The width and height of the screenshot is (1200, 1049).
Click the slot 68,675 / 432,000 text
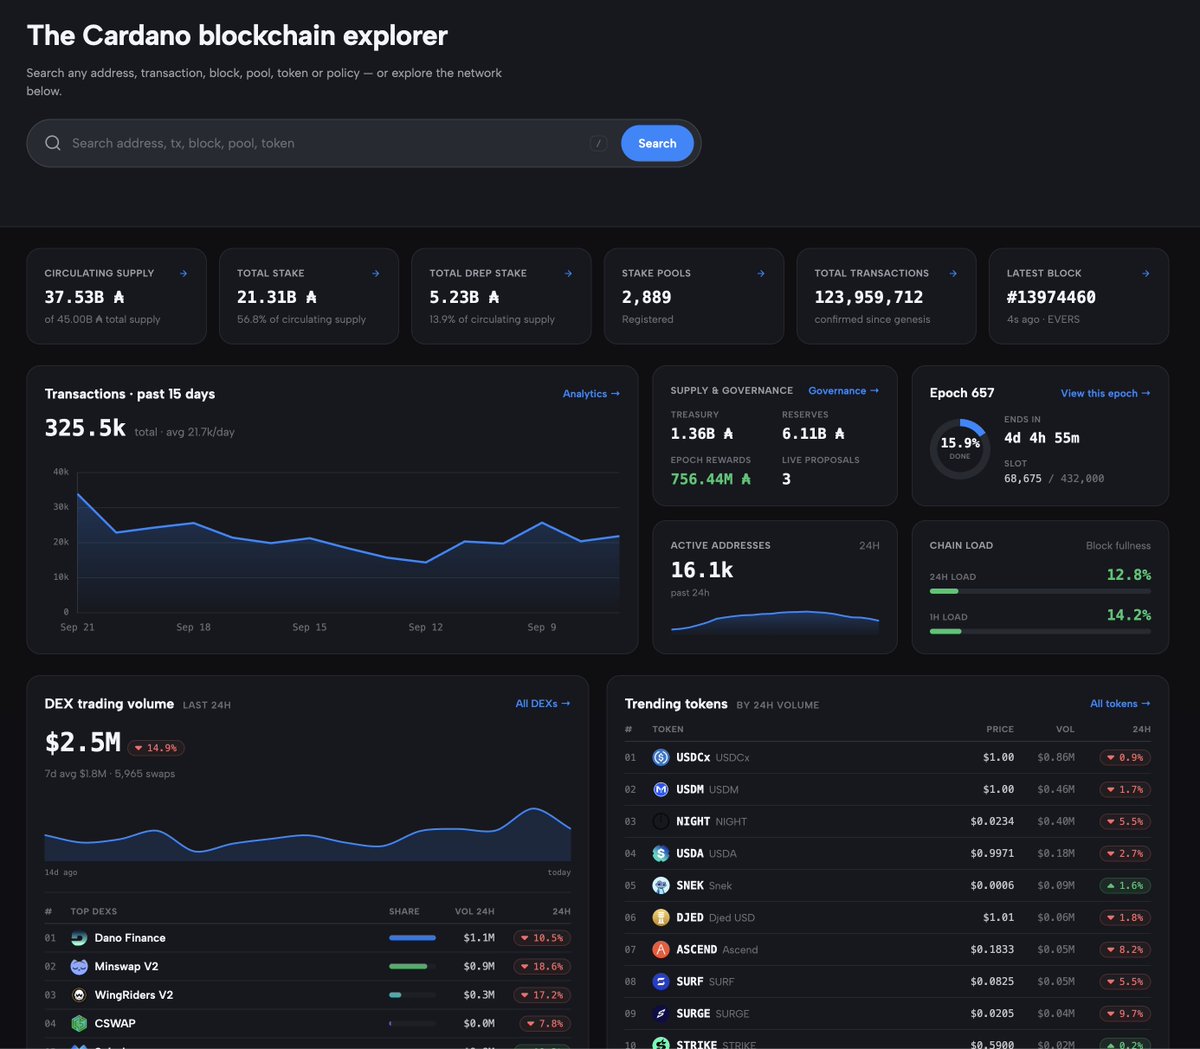pos(1054,479)
